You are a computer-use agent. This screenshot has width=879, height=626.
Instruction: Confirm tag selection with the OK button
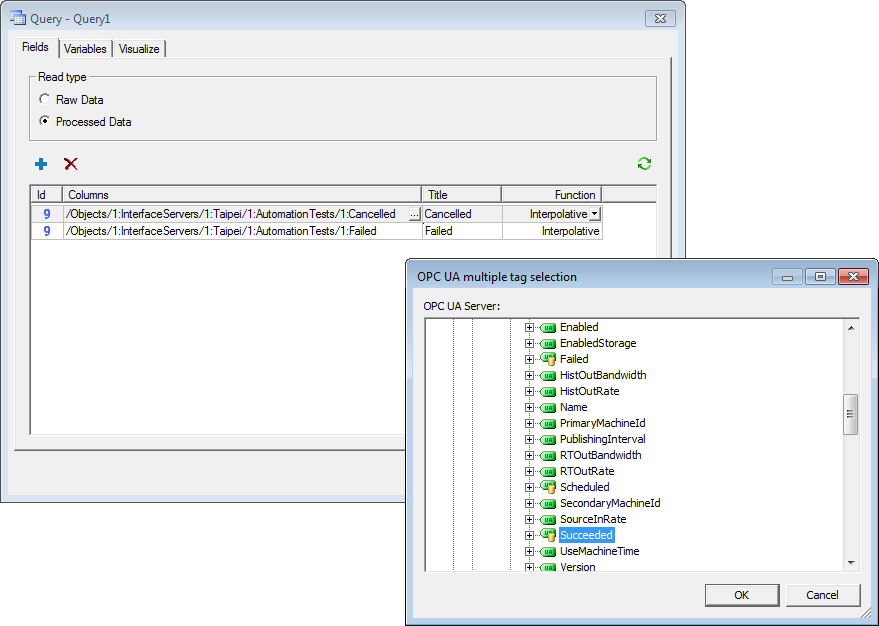(742, 595)
